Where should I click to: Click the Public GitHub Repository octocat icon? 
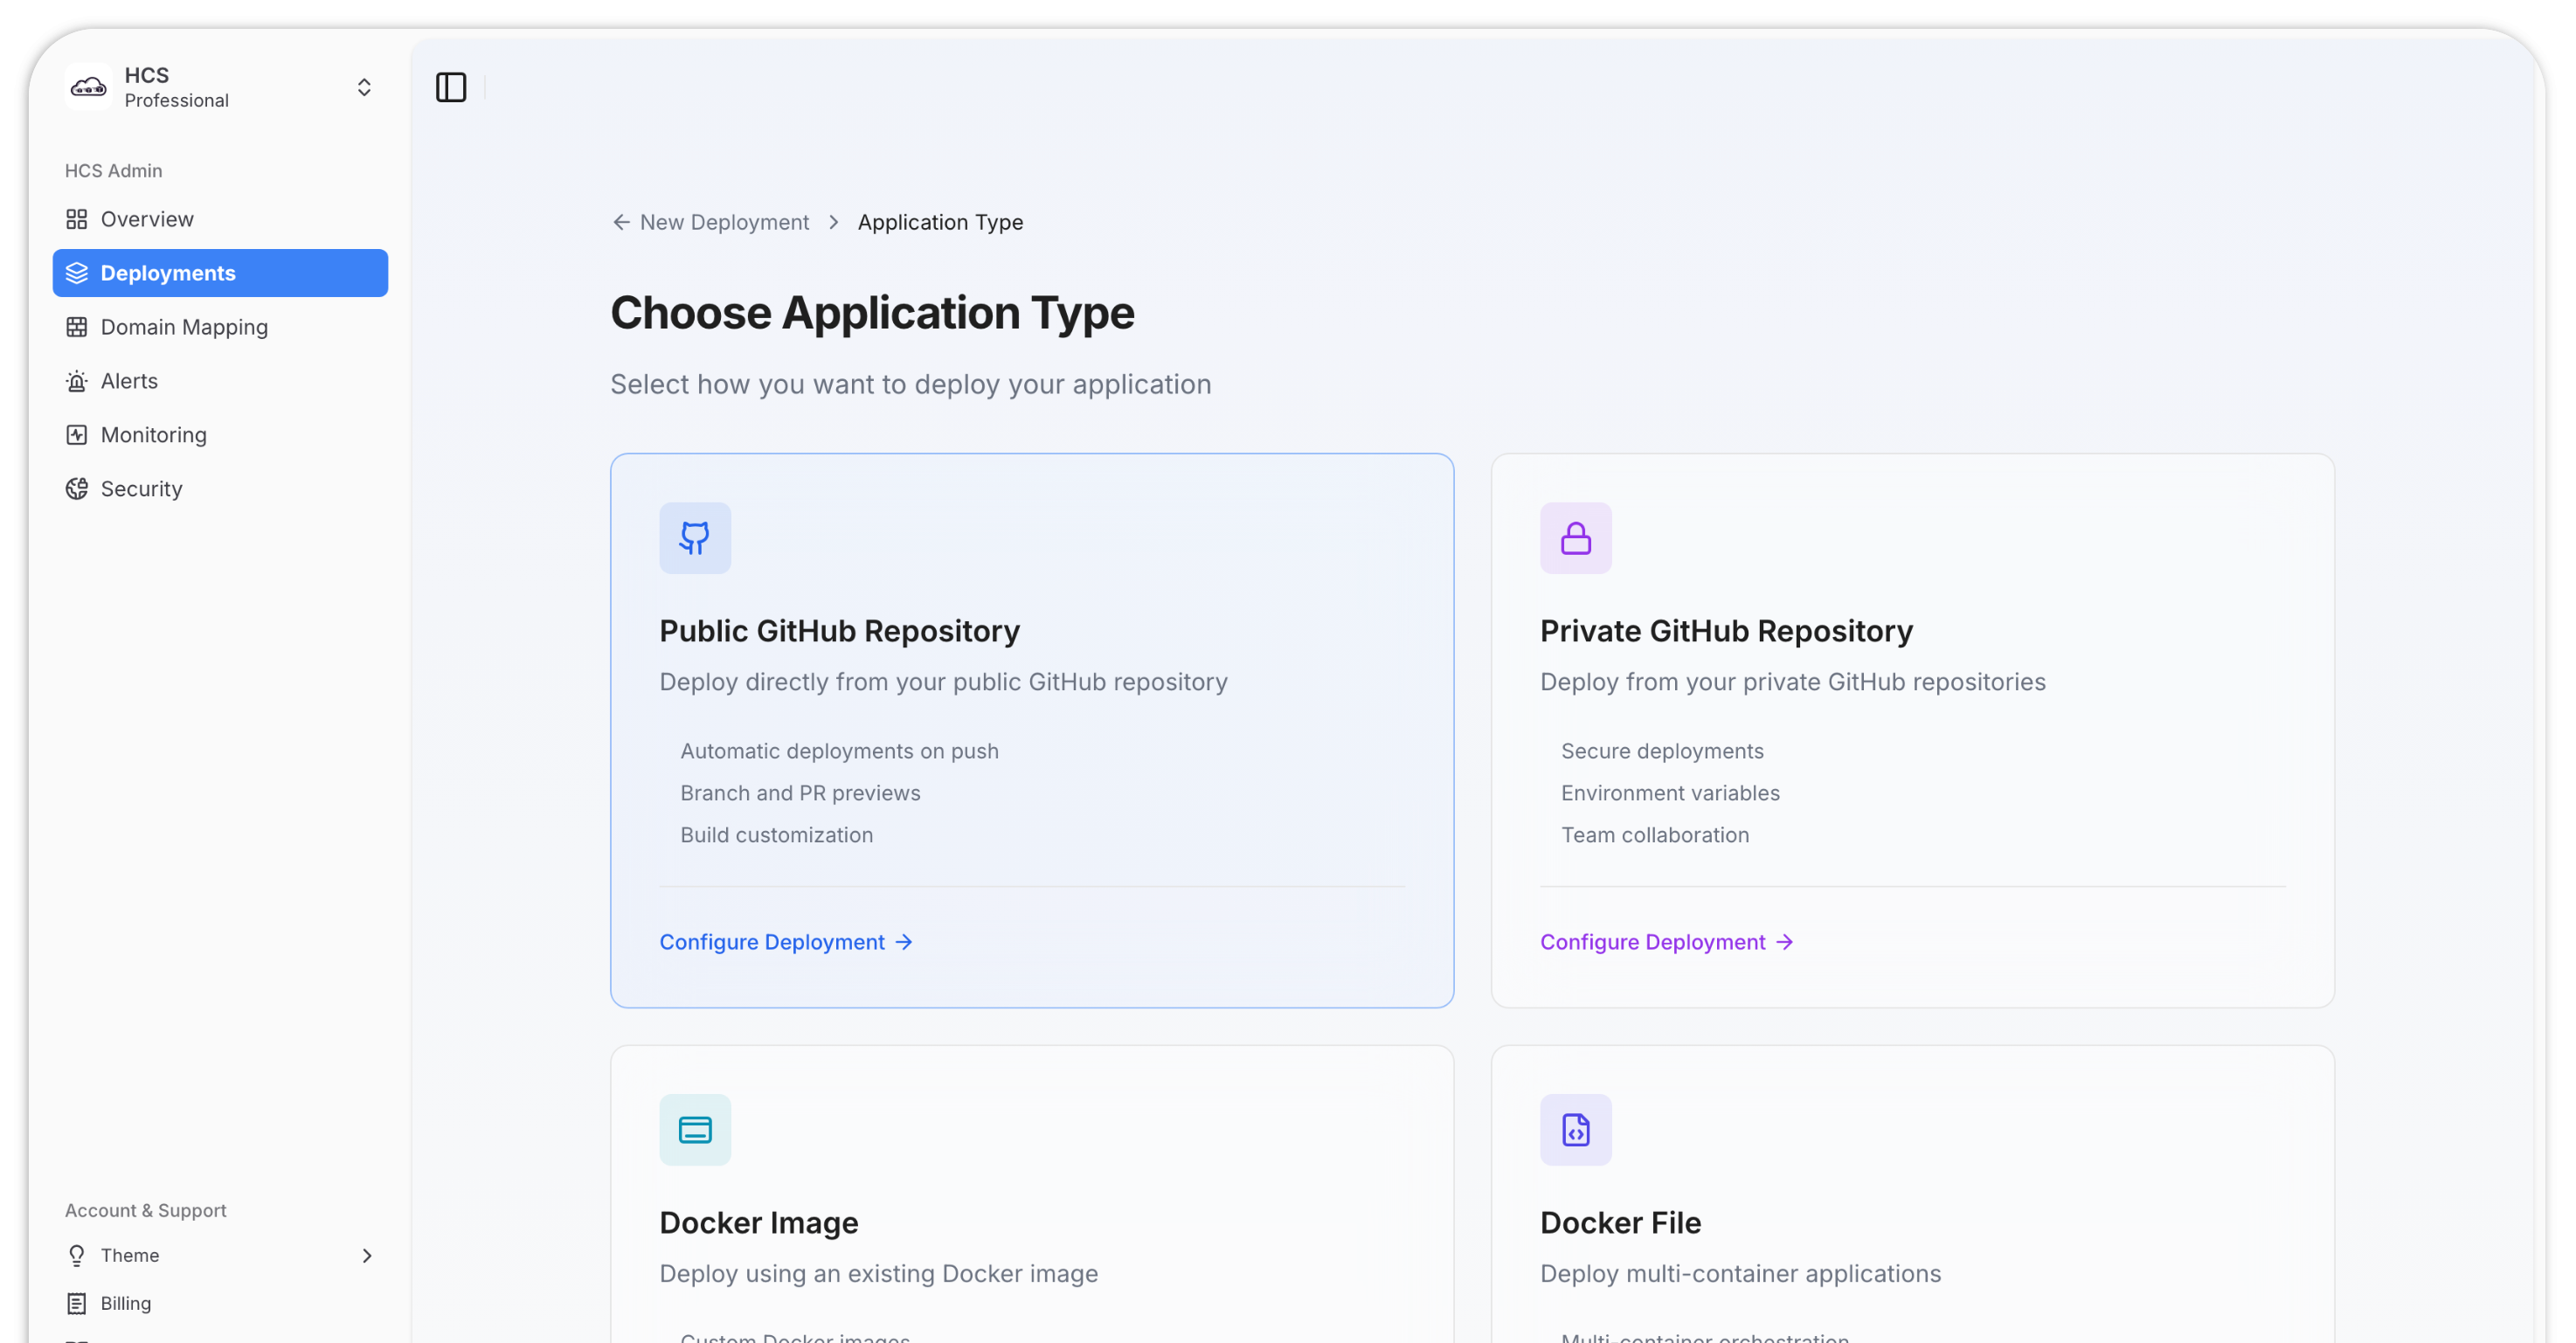[695, 538]
